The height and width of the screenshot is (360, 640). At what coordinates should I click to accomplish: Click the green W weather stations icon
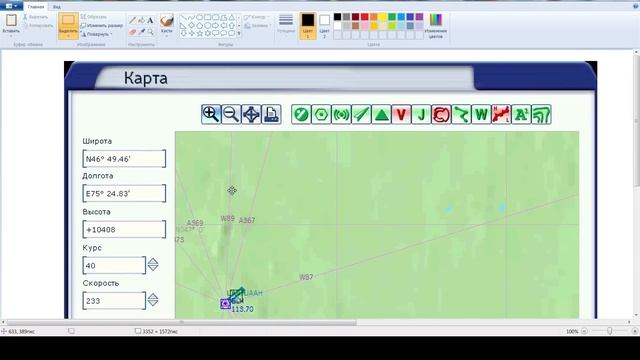[x=481, y=114]
